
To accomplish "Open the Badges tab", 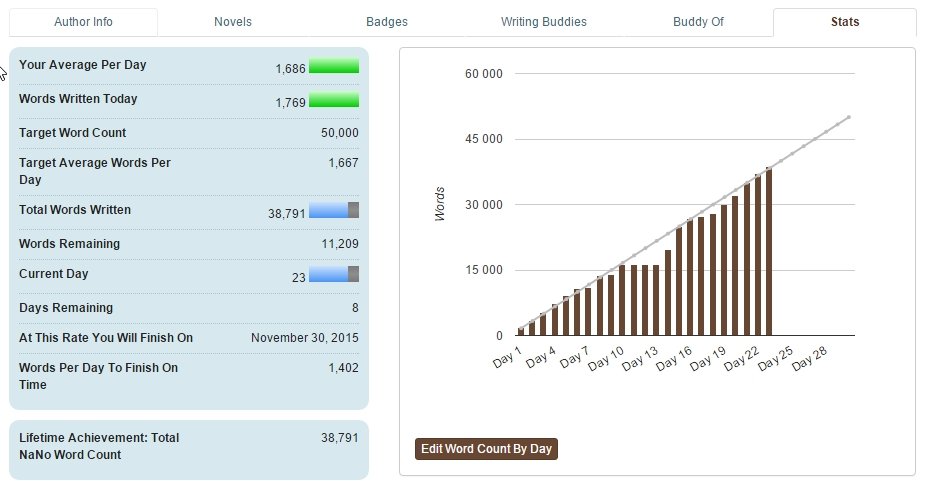I will (x=387, y=22).
